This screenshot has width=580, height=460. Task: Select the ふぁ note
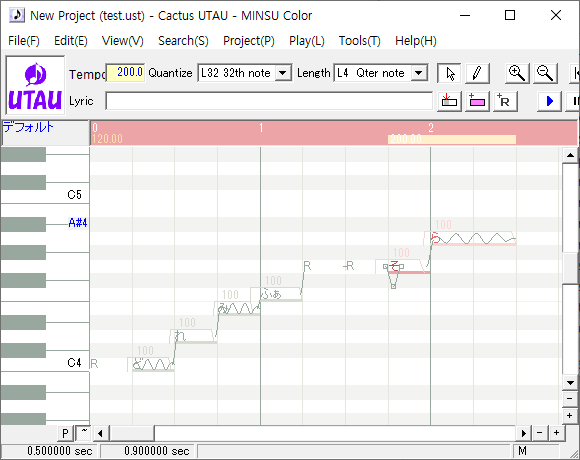coord(281,295)
